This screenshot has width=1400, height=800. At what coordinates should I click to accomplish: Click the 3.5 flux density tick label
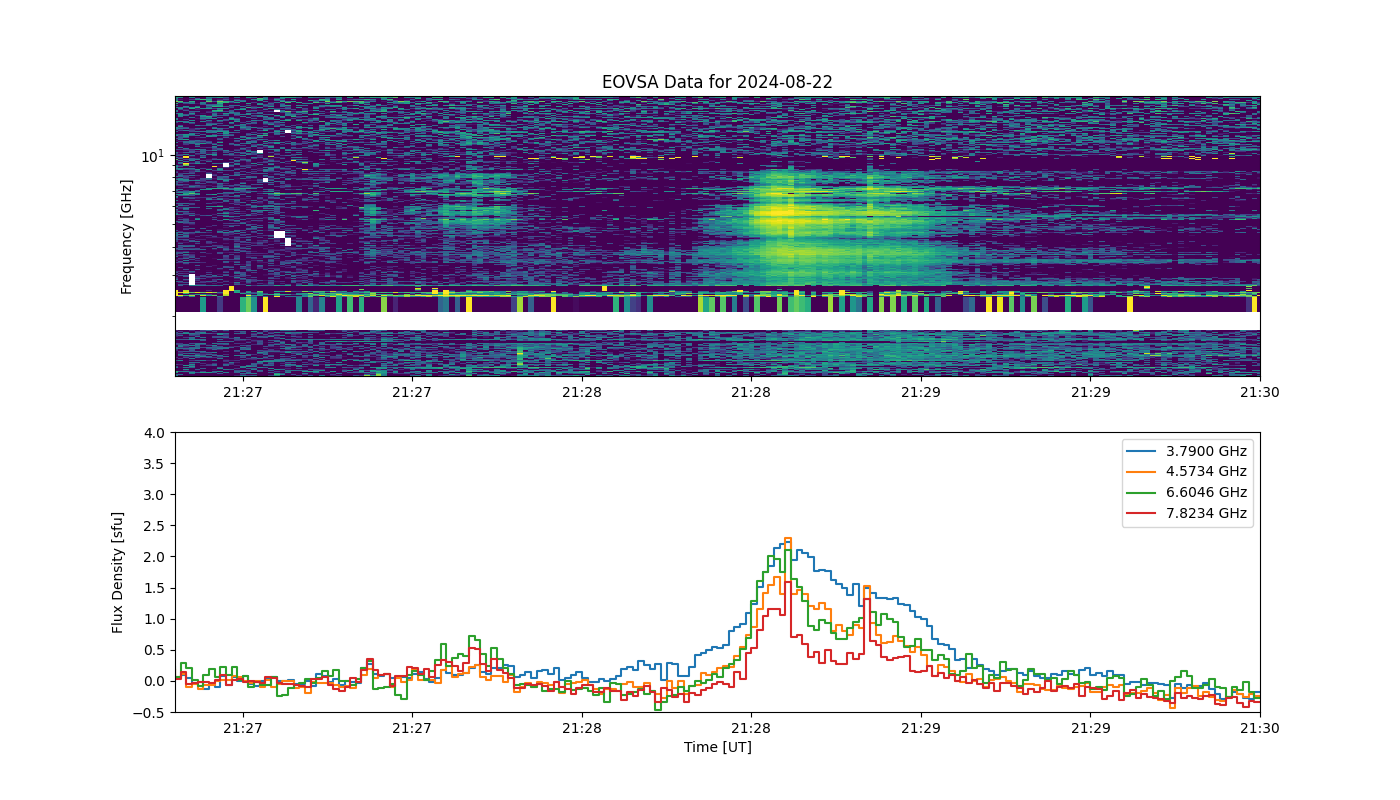pyautogui.click(x=154, y=464)
